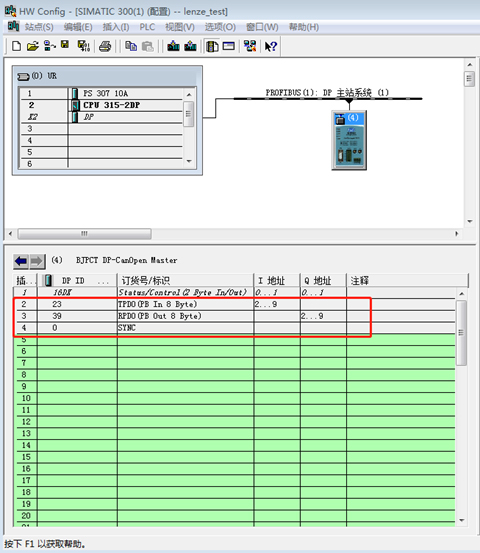Click the Download to Module icon

click(173, 46)
